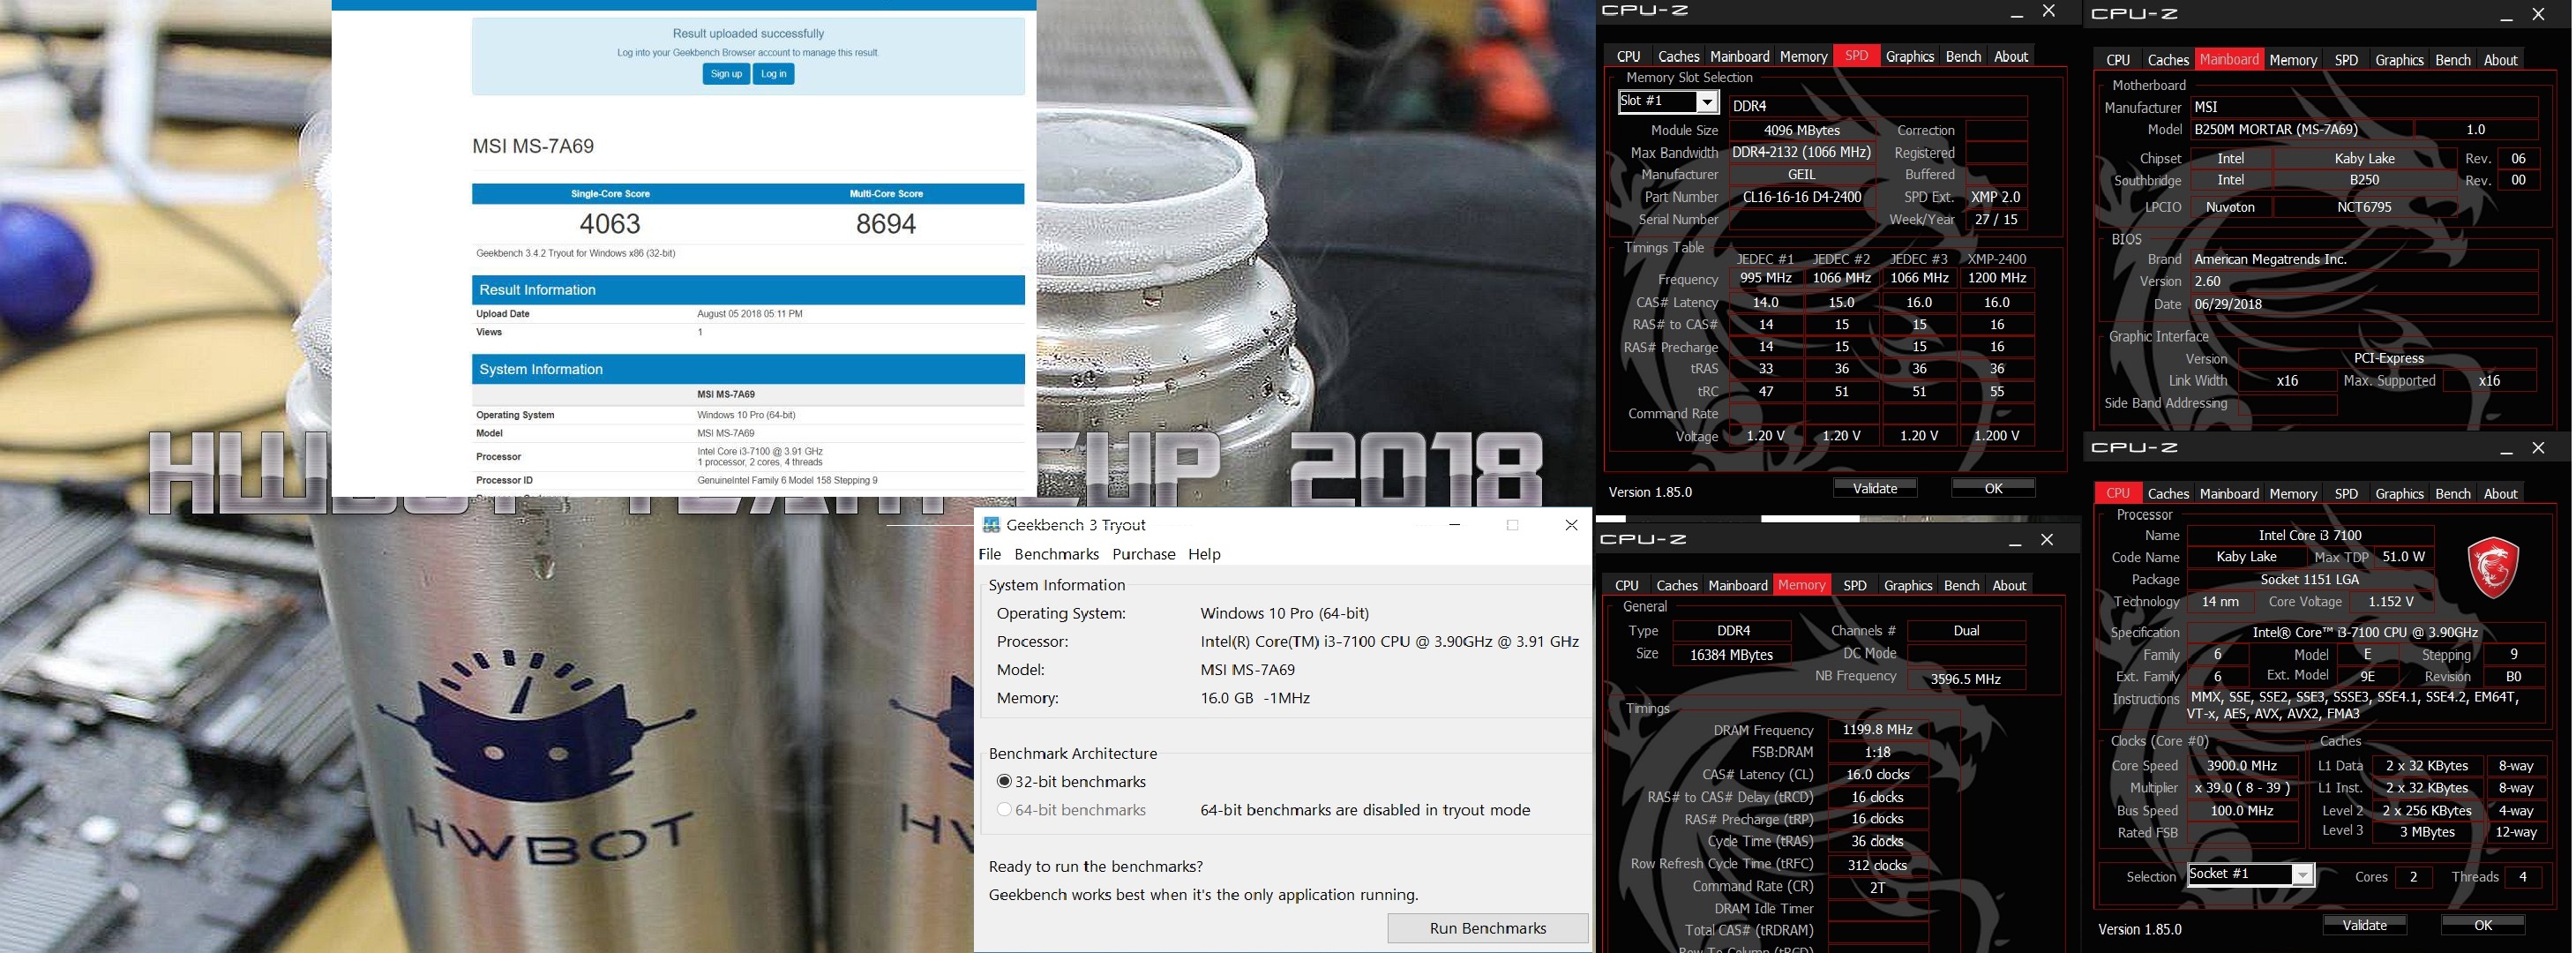Screen dimensions: 2576x953
Task: Click the processor name field Intel Core i3 7100
Action: (x=2310, y=536)
